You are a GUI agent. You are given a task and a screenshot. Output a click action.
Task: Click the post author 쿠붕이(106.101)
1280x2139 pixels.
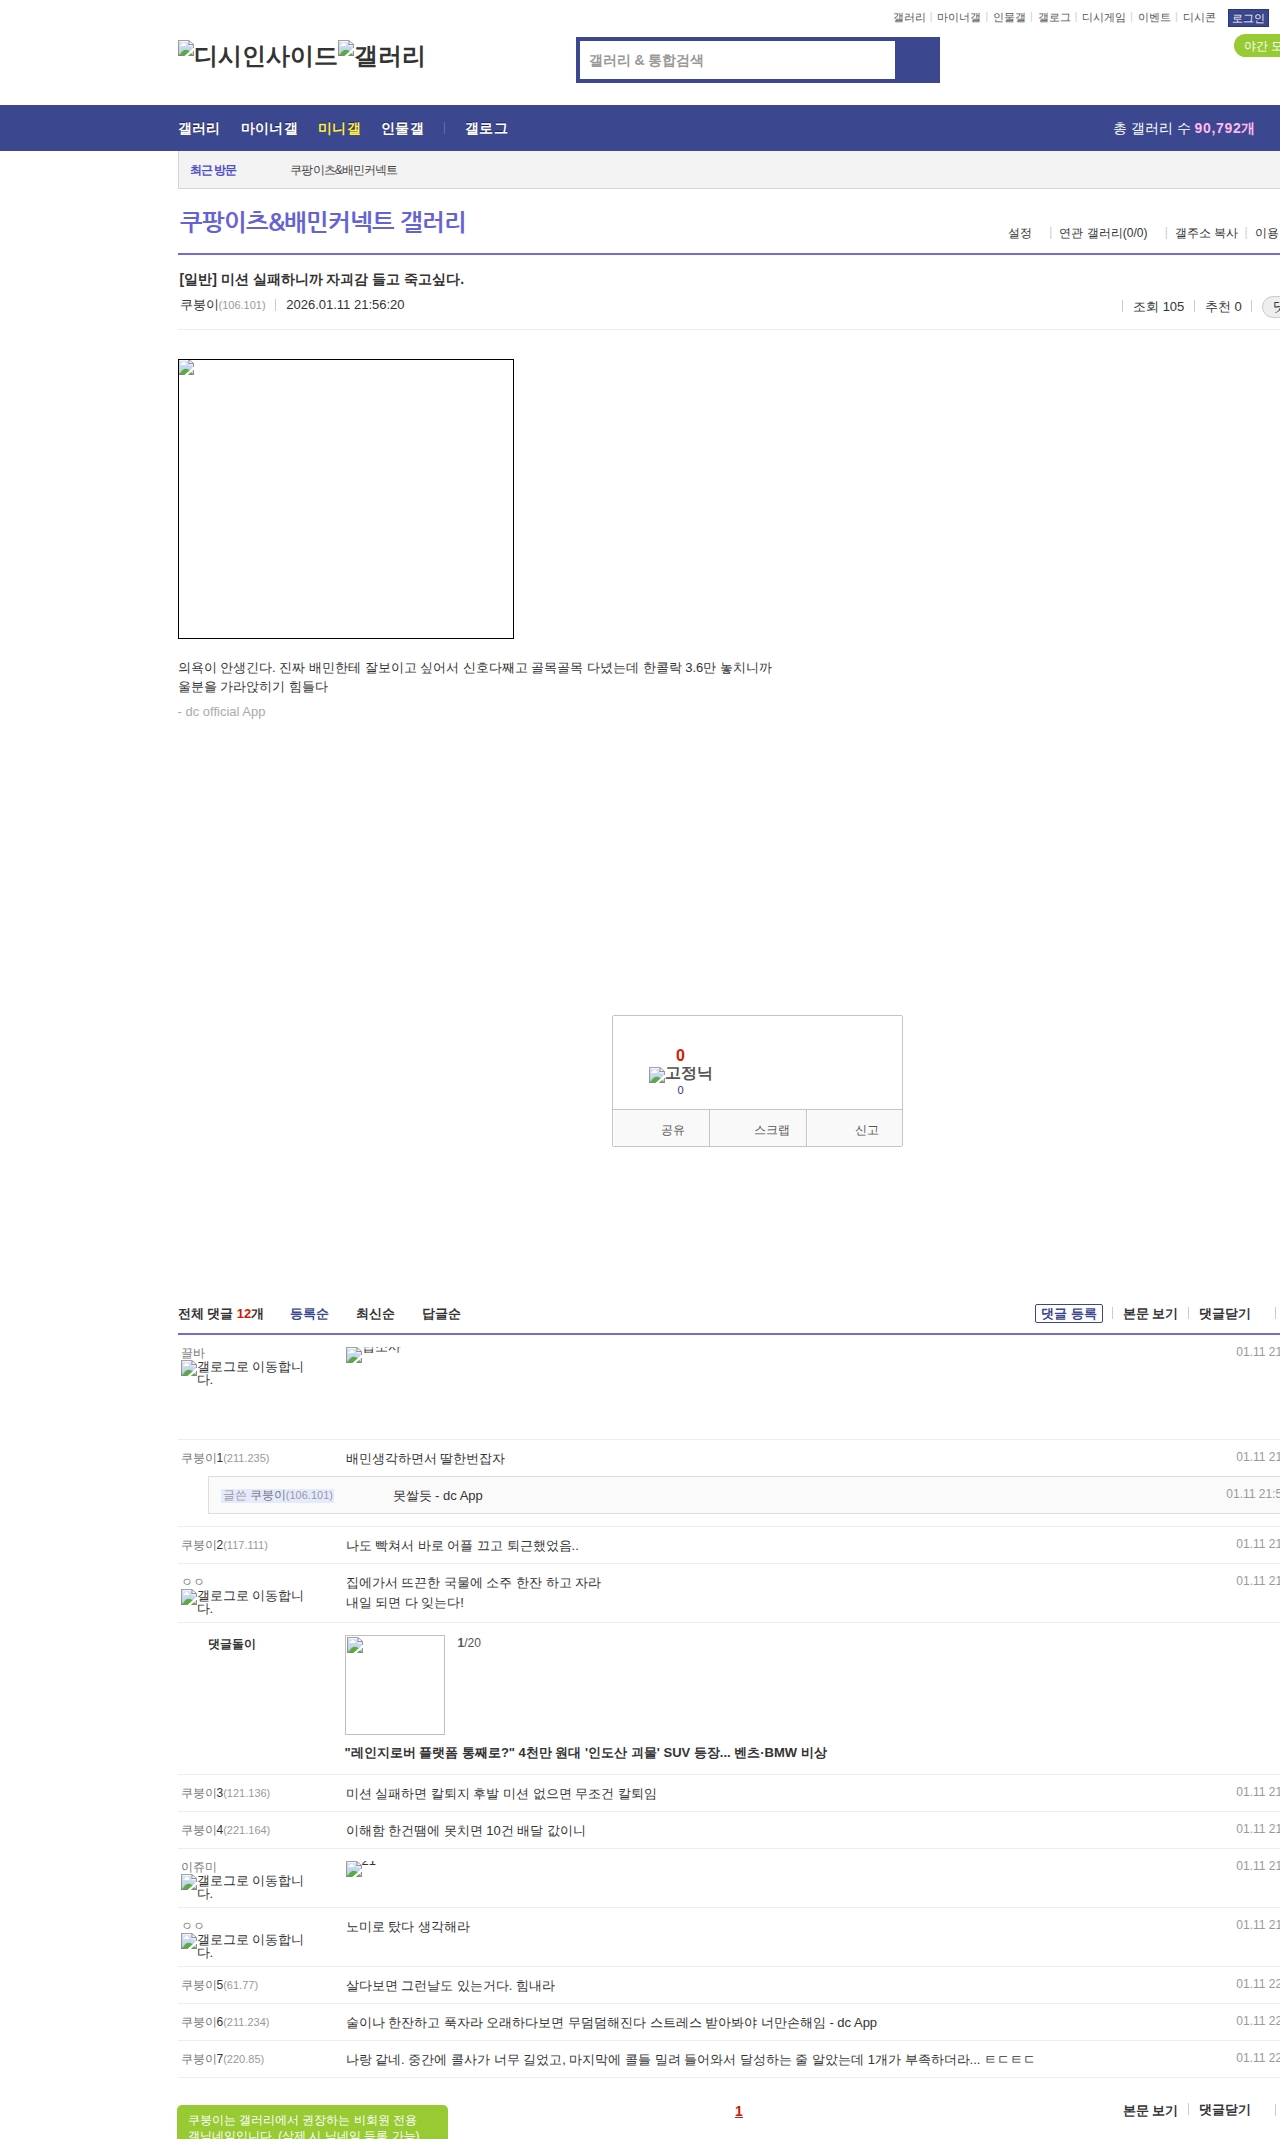point(223,305)
